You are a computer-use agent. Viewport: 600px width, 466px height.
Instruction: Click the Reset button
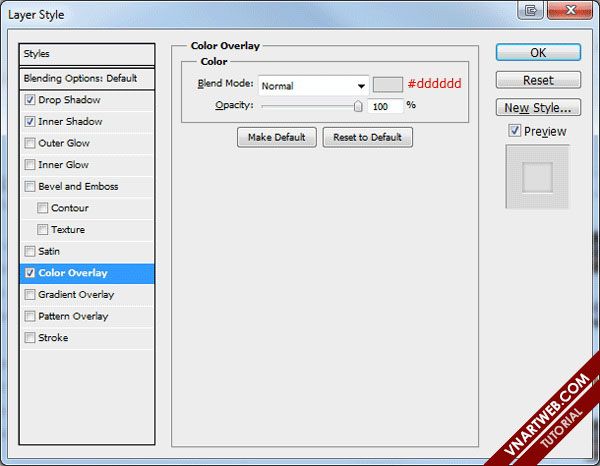538,80
